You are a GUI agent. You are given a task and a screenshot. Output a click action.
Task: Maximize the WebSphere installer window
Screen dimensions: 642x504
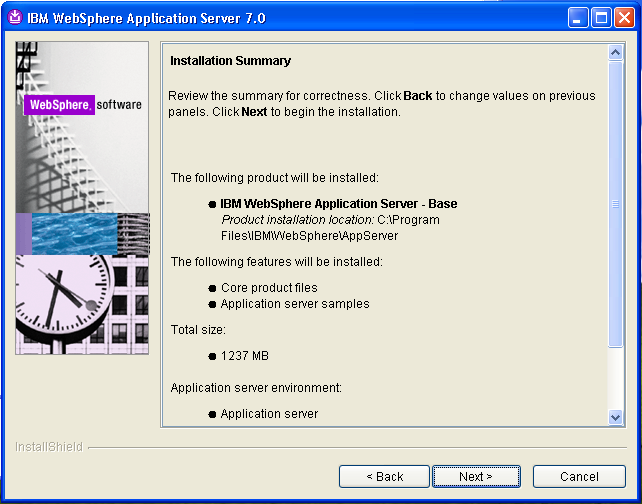click(601, 18)
